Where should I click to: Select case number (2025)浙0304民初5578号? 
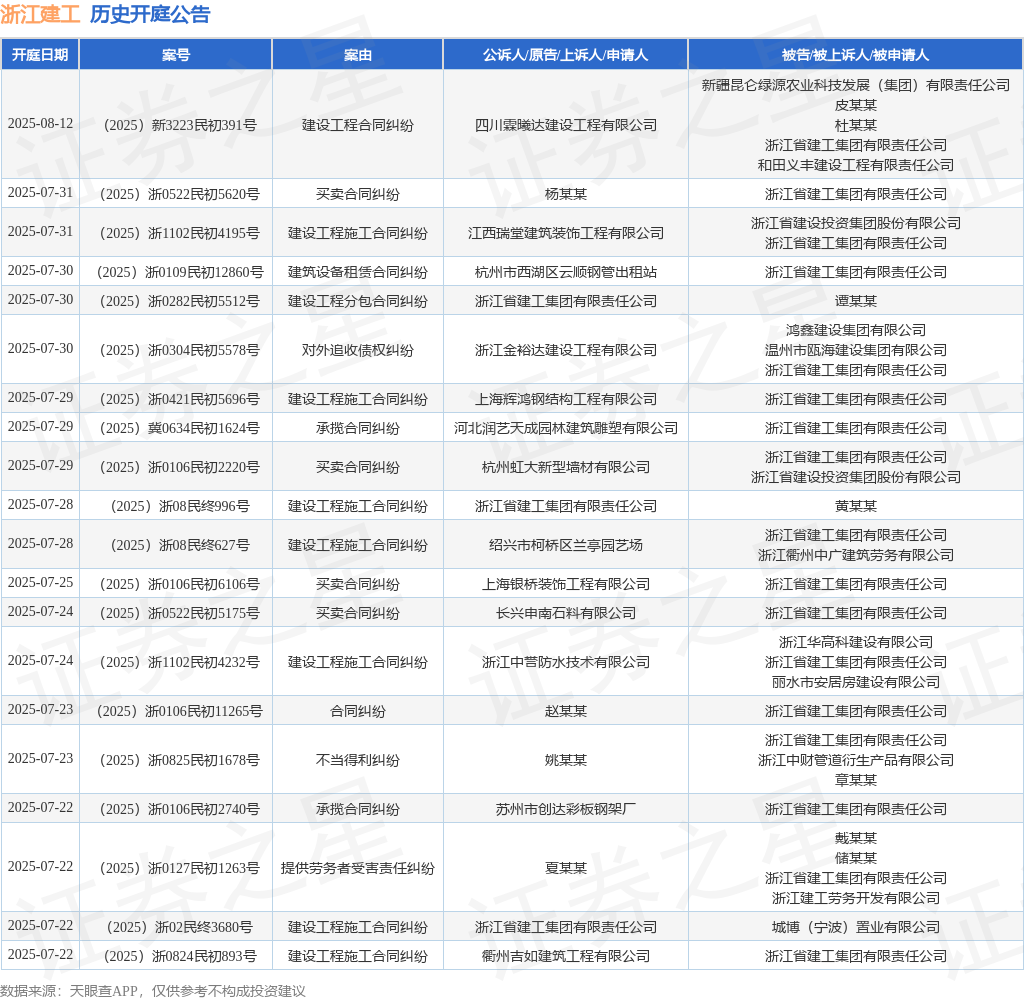[180, 350]
